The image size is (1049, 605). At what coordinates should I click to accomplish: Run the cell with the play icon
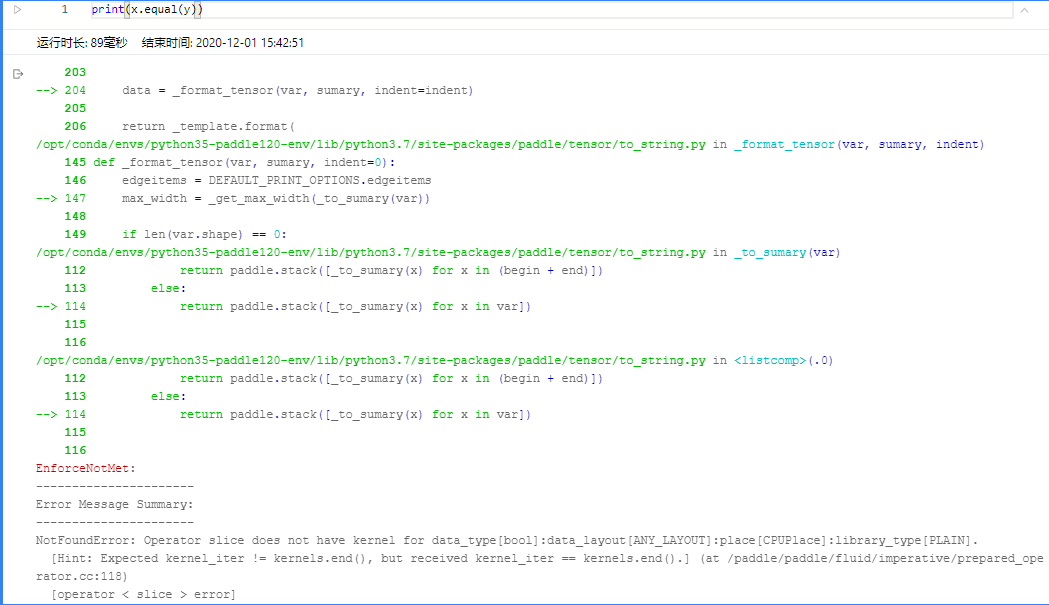tap(17, 9)
